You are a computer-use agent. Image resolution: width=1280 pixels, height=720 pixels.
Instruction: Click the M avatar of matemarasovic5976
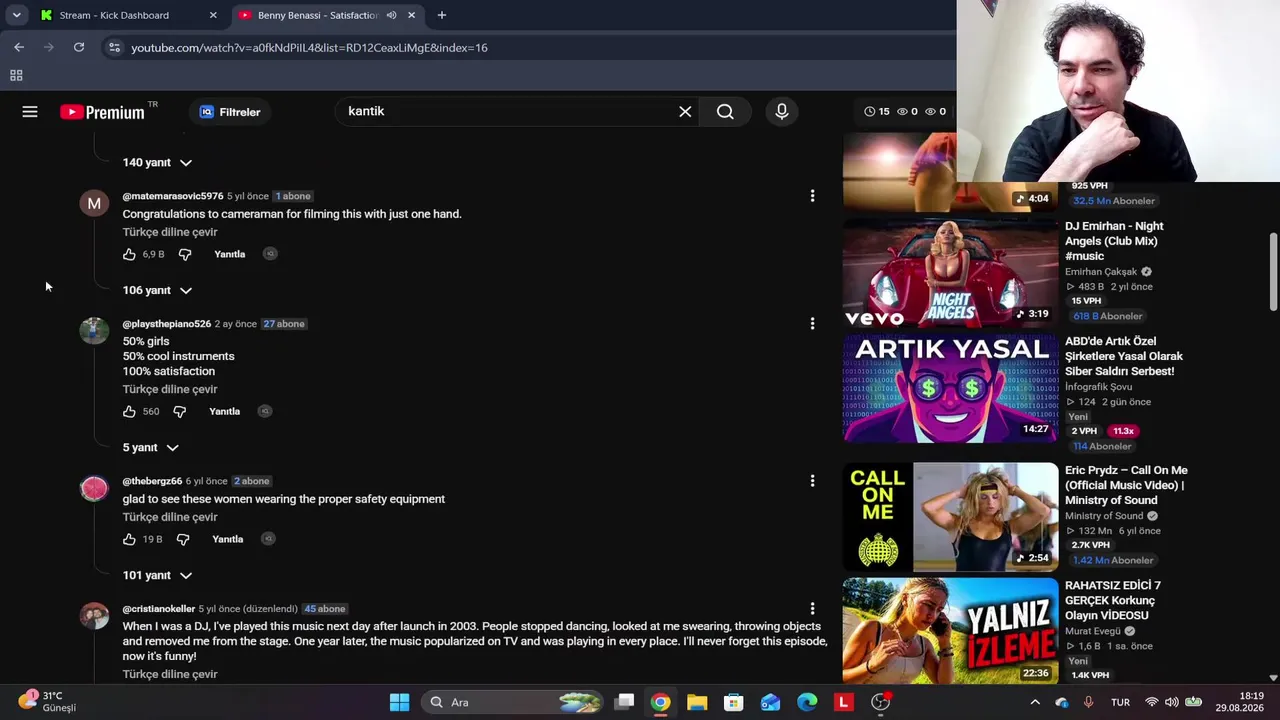(x=94, y=203)
